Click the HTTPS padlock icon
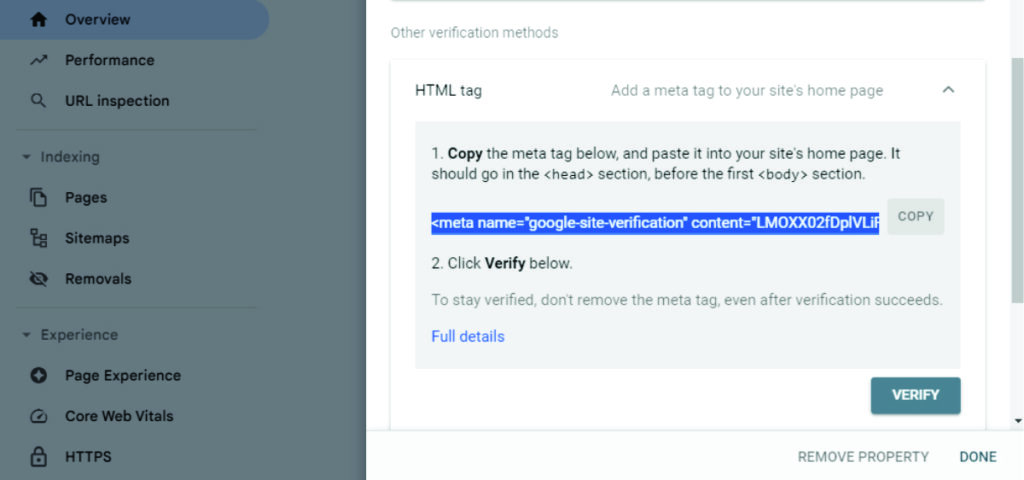 coord(39,457)
